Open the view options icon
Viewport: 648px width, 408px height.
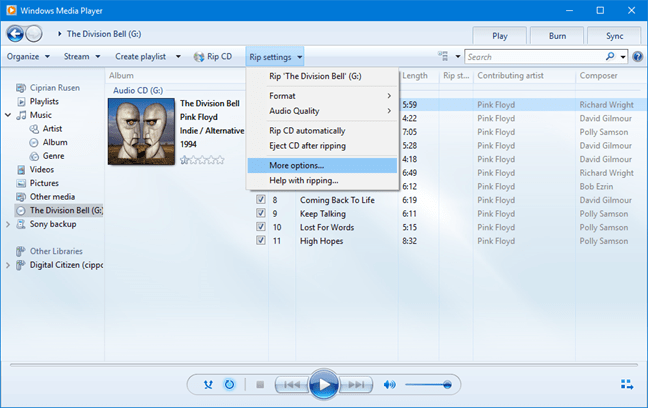(x=443, y=56)
